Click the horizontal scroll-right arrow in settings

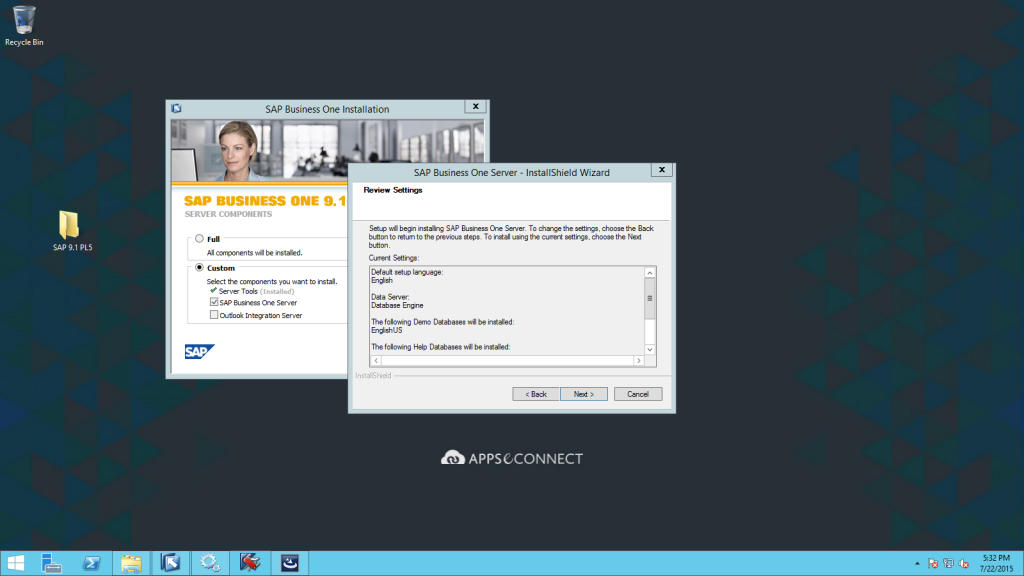tap(639, 360)
